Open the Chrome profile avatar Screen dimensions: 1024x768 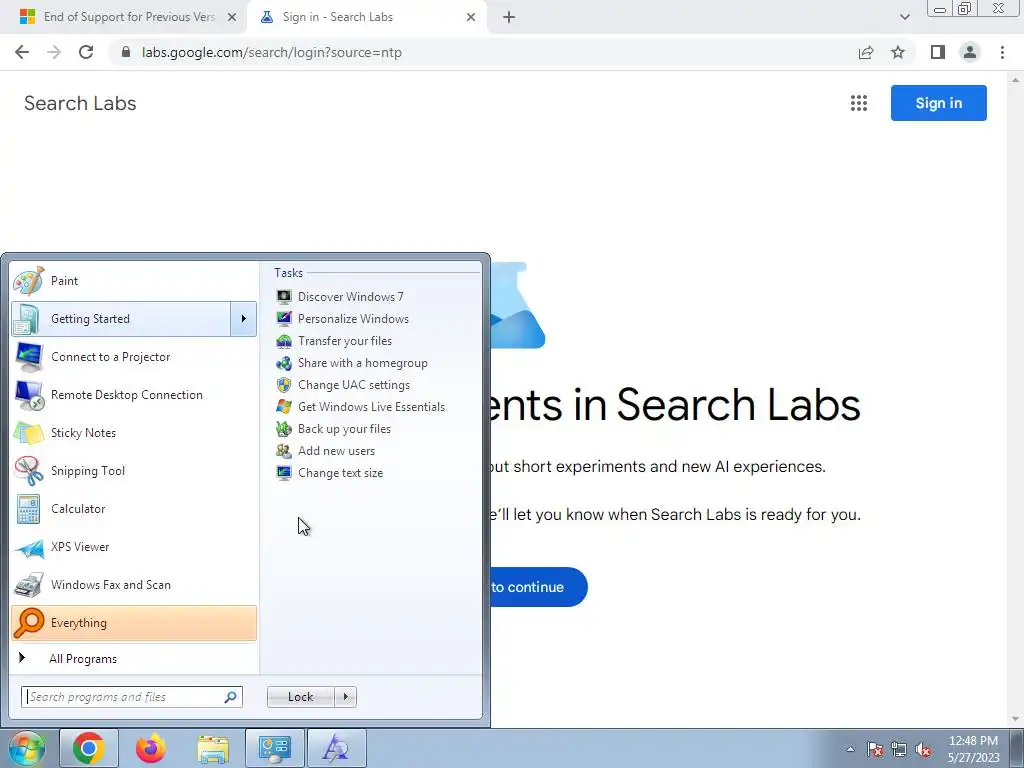970,52
